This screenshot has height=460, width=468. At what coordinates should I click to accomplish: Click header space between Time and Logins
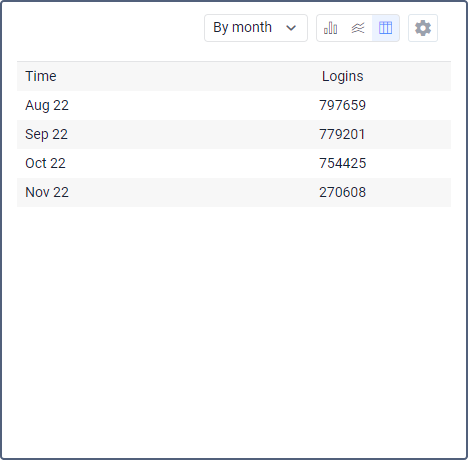coord(188,76)
